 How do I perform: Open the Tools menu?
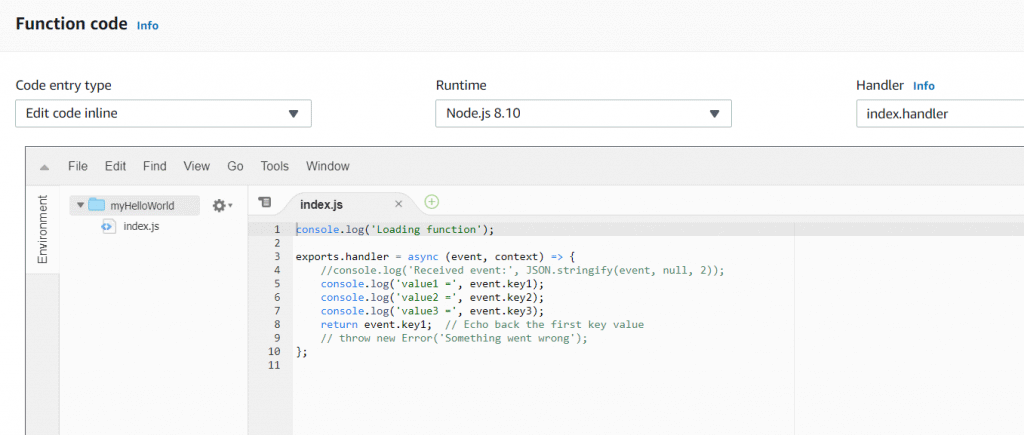274,167
